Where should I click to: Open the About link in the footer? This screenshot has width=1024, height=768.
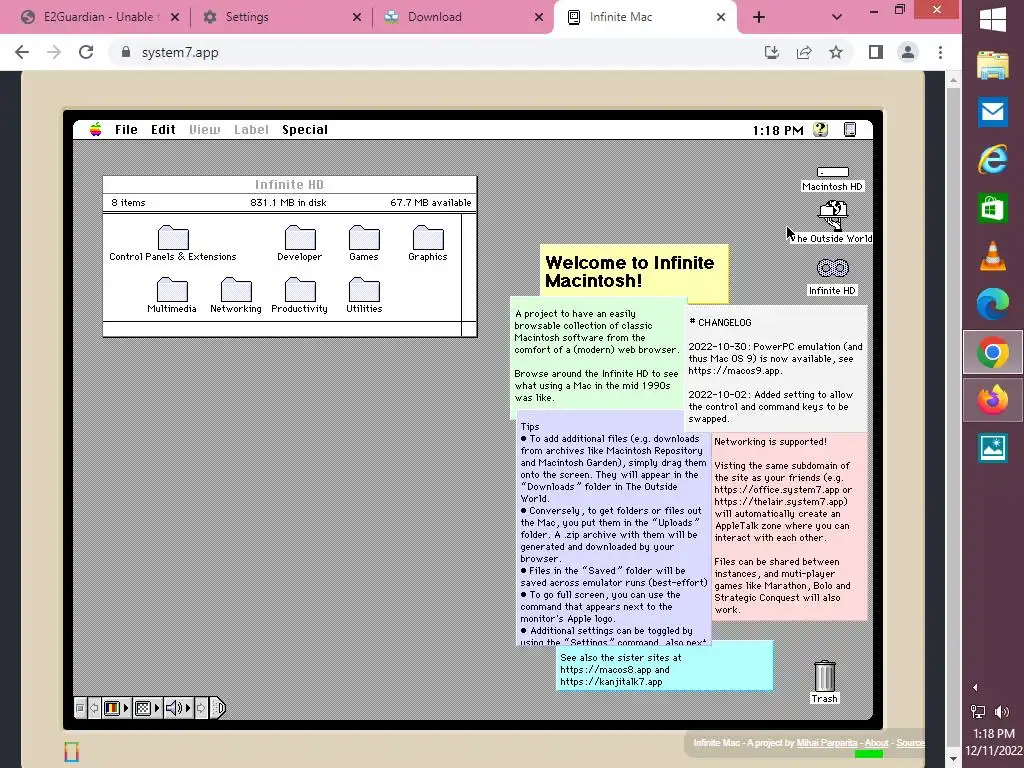click(x=876, y=743)
